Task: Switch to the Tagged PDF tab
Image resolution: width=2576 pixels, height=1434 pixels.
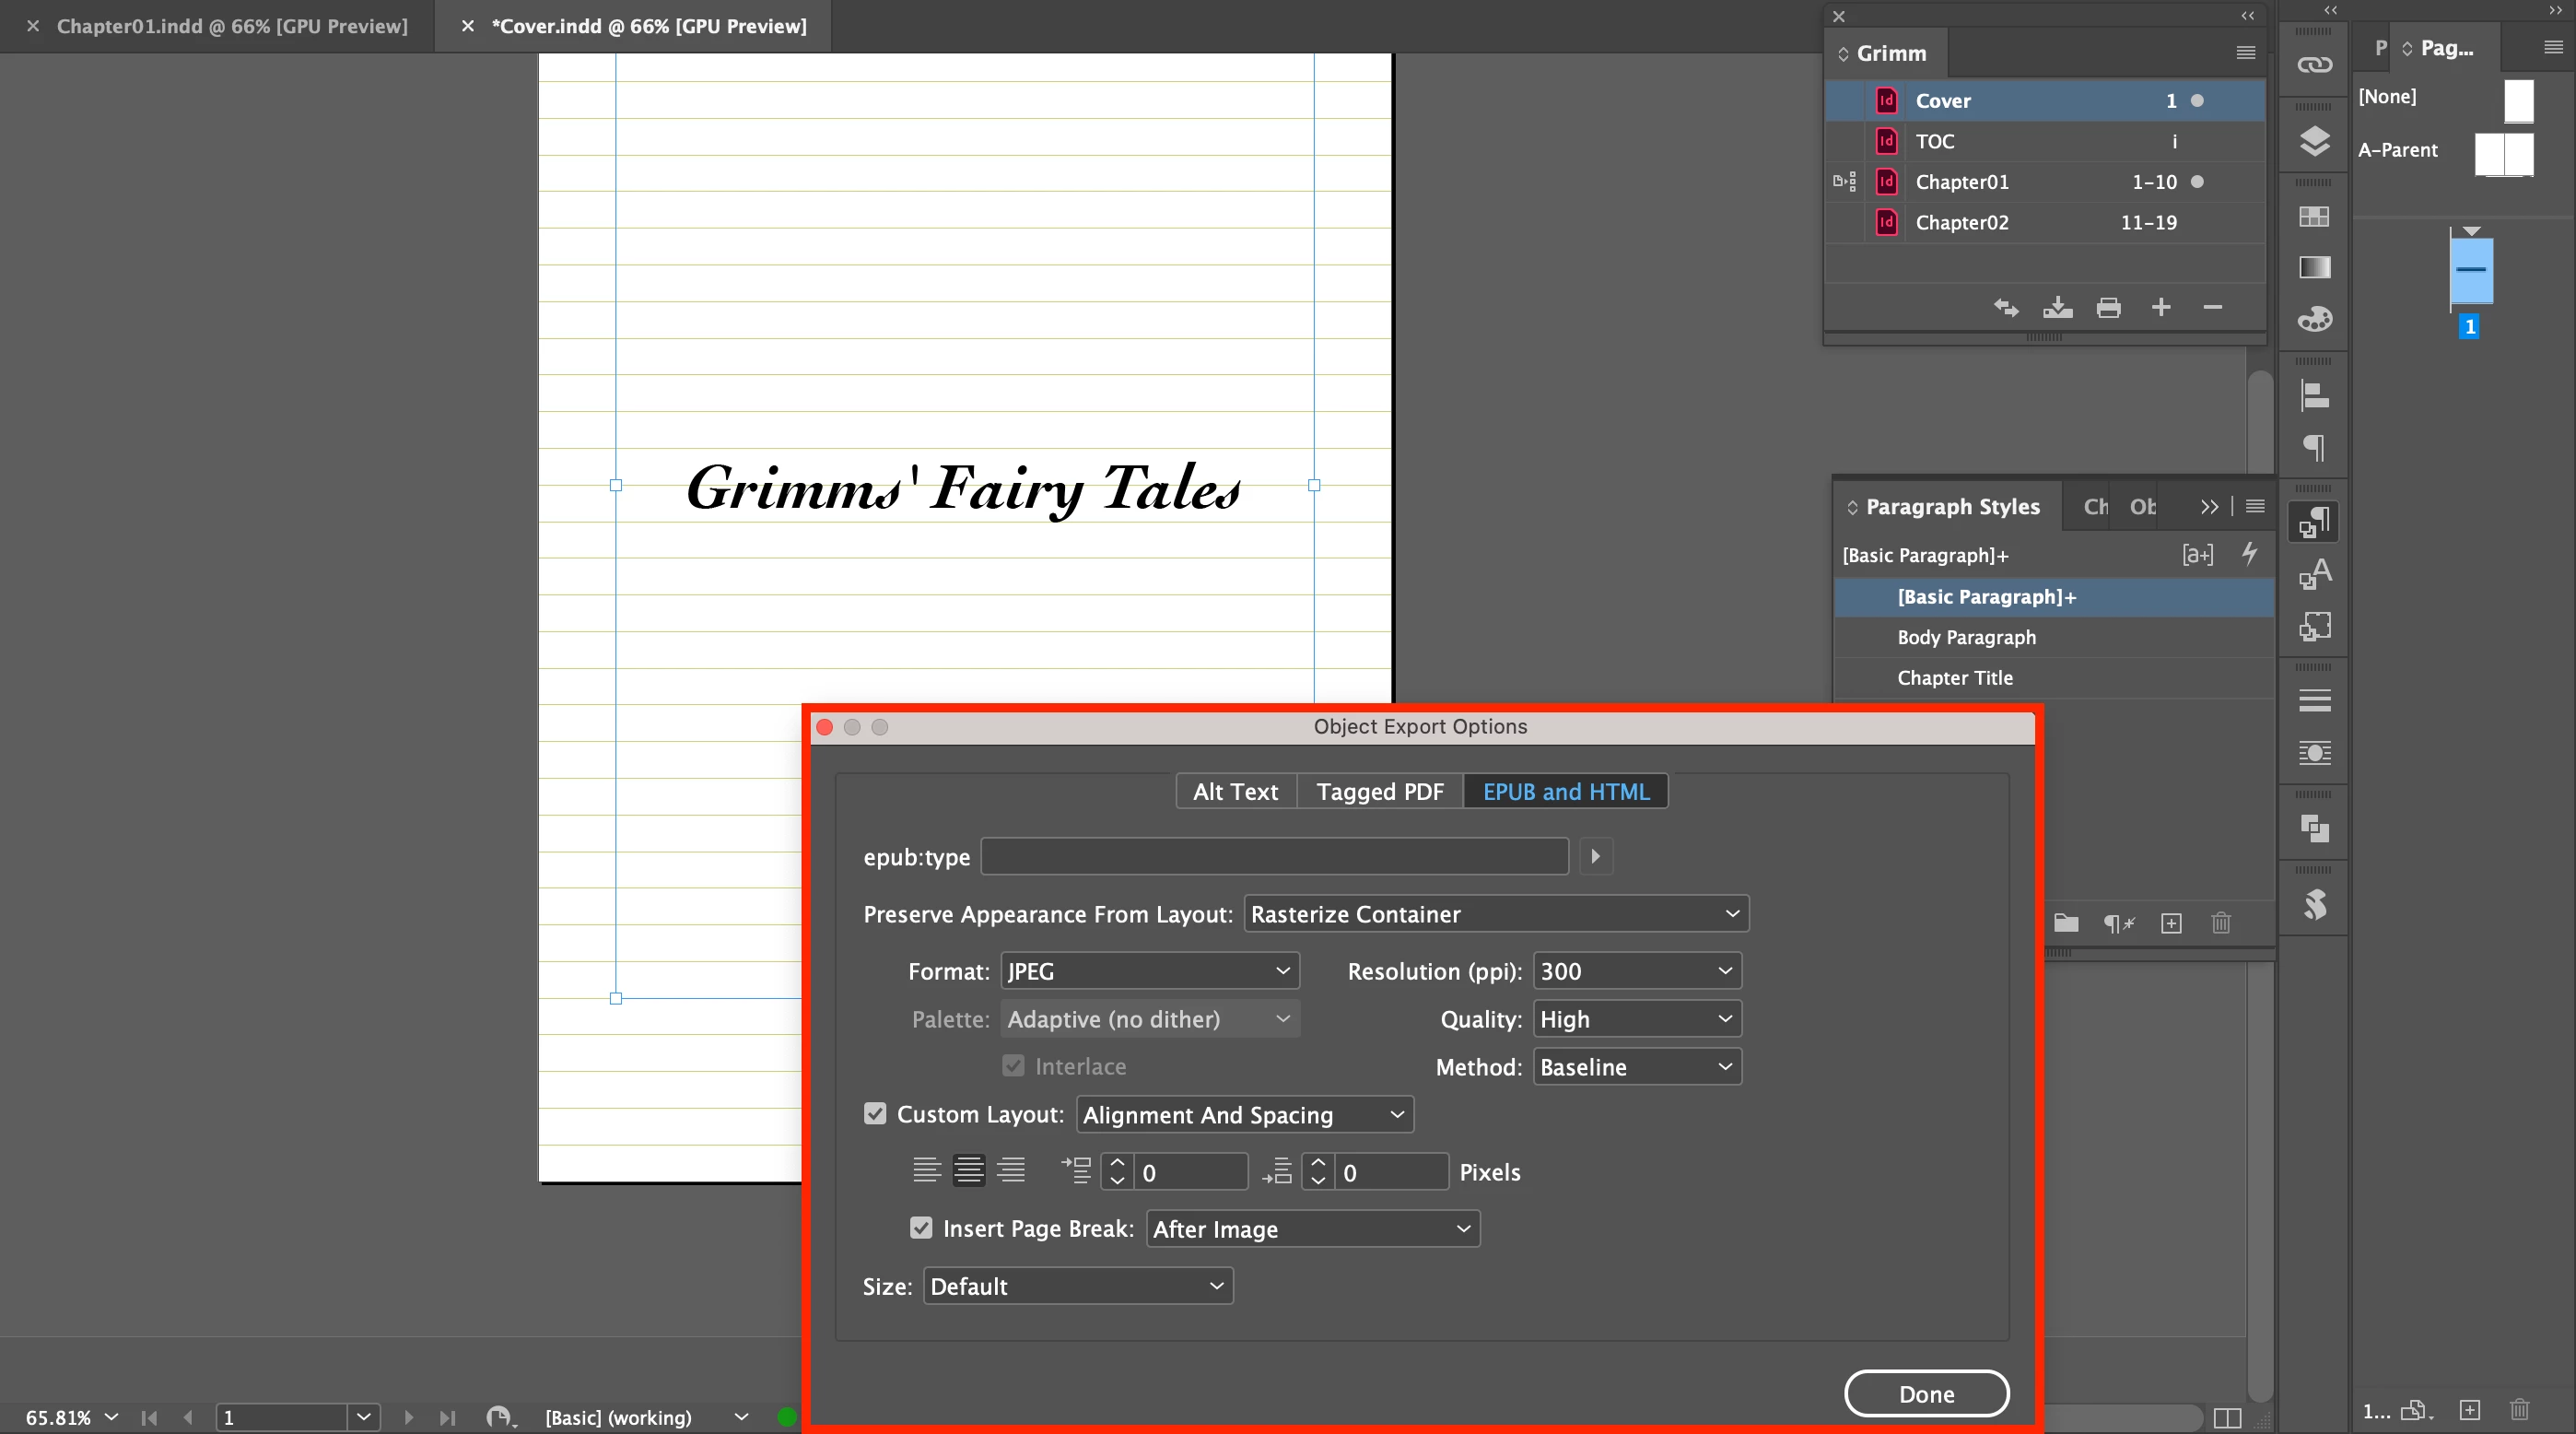Action: click(1379, 791)
